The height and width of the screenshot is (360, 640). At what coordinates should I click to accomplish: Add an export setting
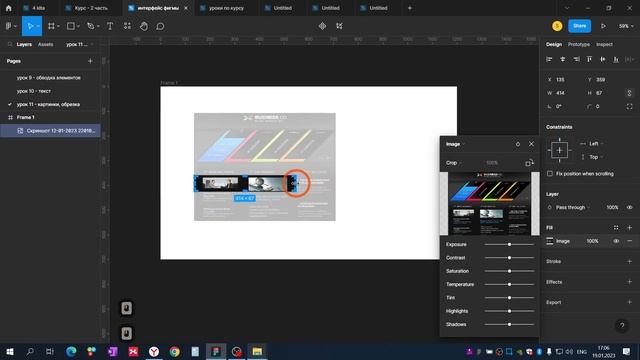pyautogui.click(x=629, y=302)
